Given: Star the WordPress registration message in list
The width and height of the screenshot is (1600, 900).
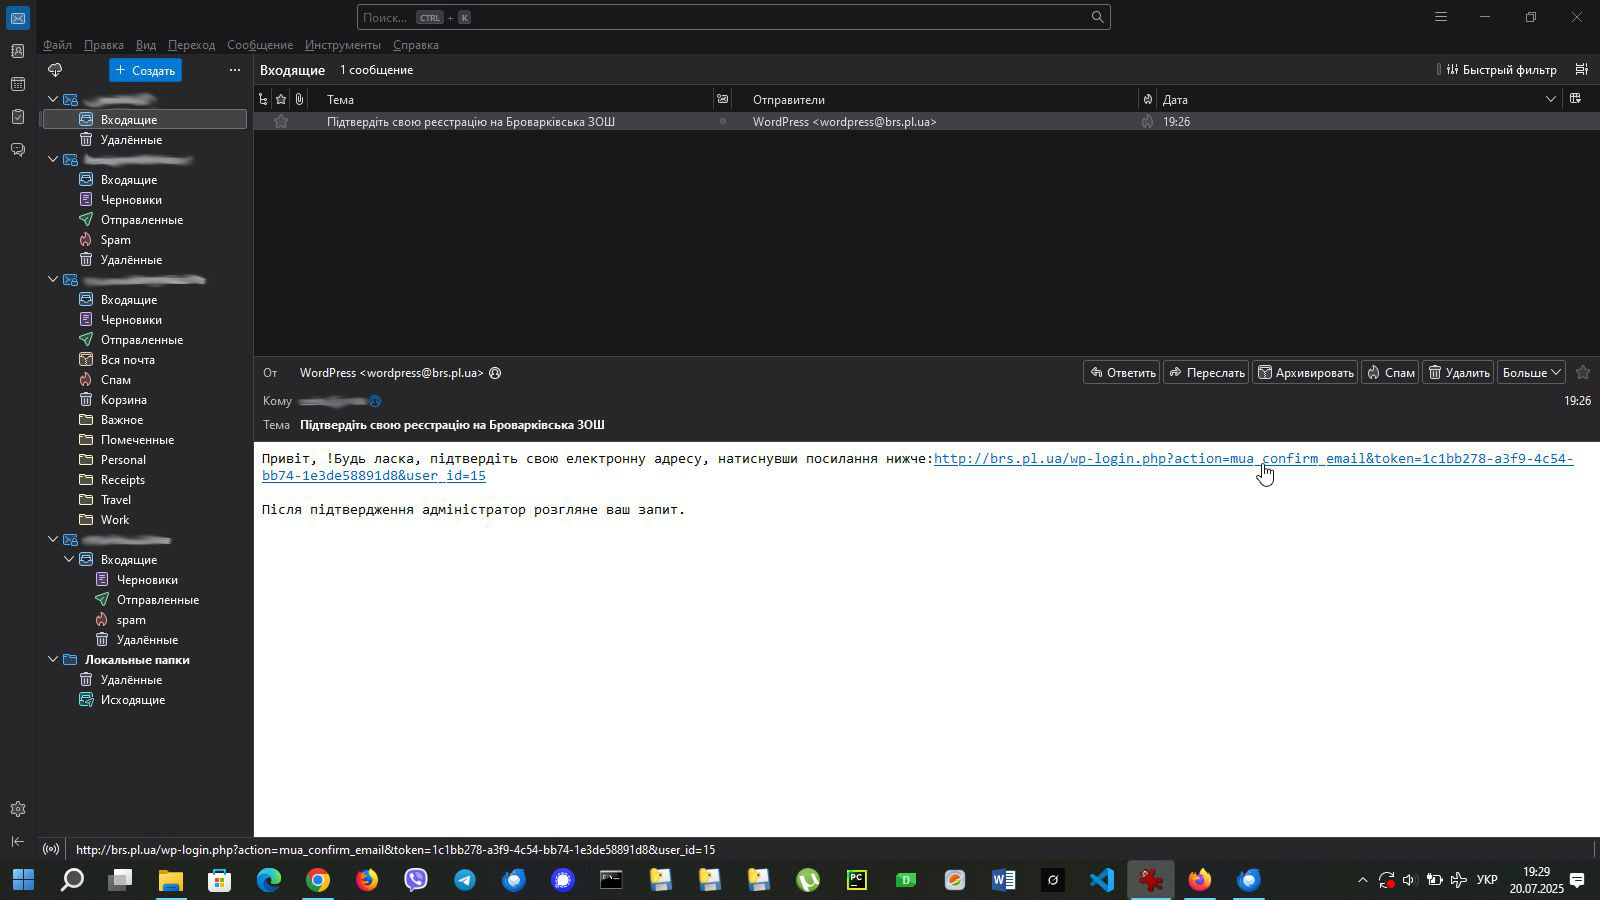Looking at the screenshot, I should coord(281,122).
